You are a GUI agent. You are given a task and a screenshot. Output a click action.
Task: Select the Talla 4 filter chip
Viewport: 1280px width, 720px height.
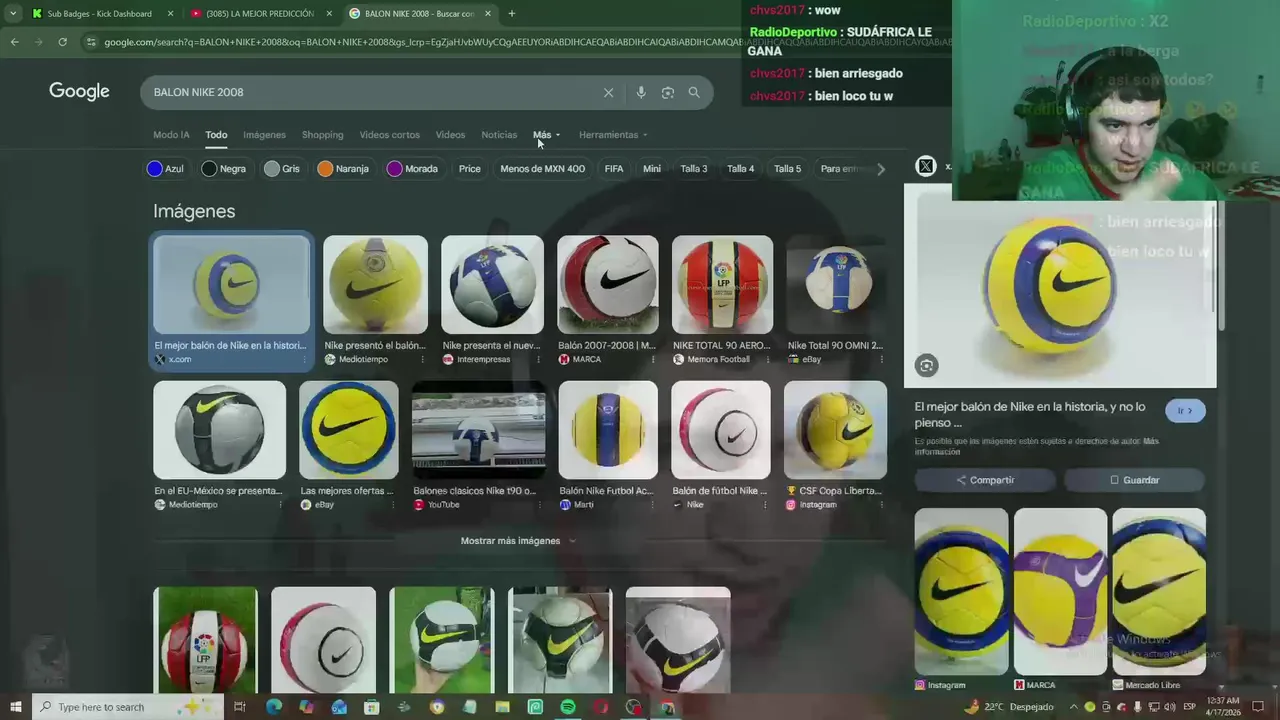[x=741, y=169]
